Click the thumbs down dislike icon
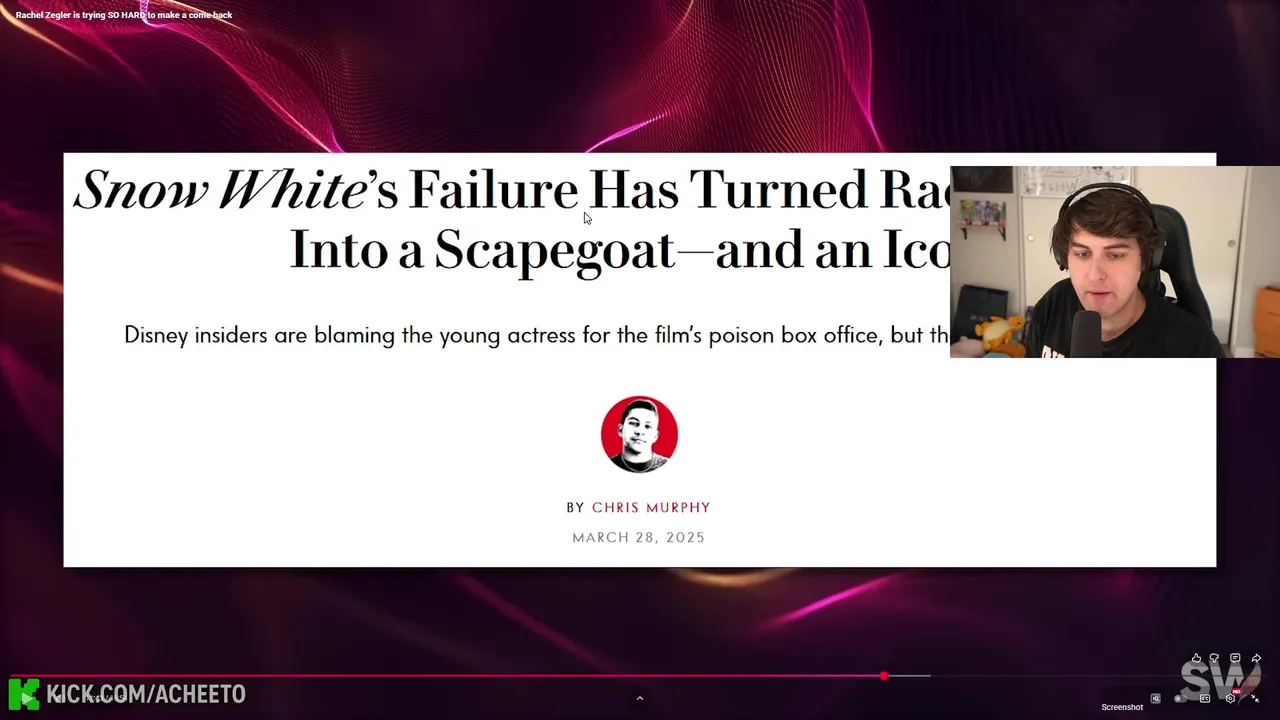The width and height of the screenshot is (1280, 720). [x=1214, y=658]
